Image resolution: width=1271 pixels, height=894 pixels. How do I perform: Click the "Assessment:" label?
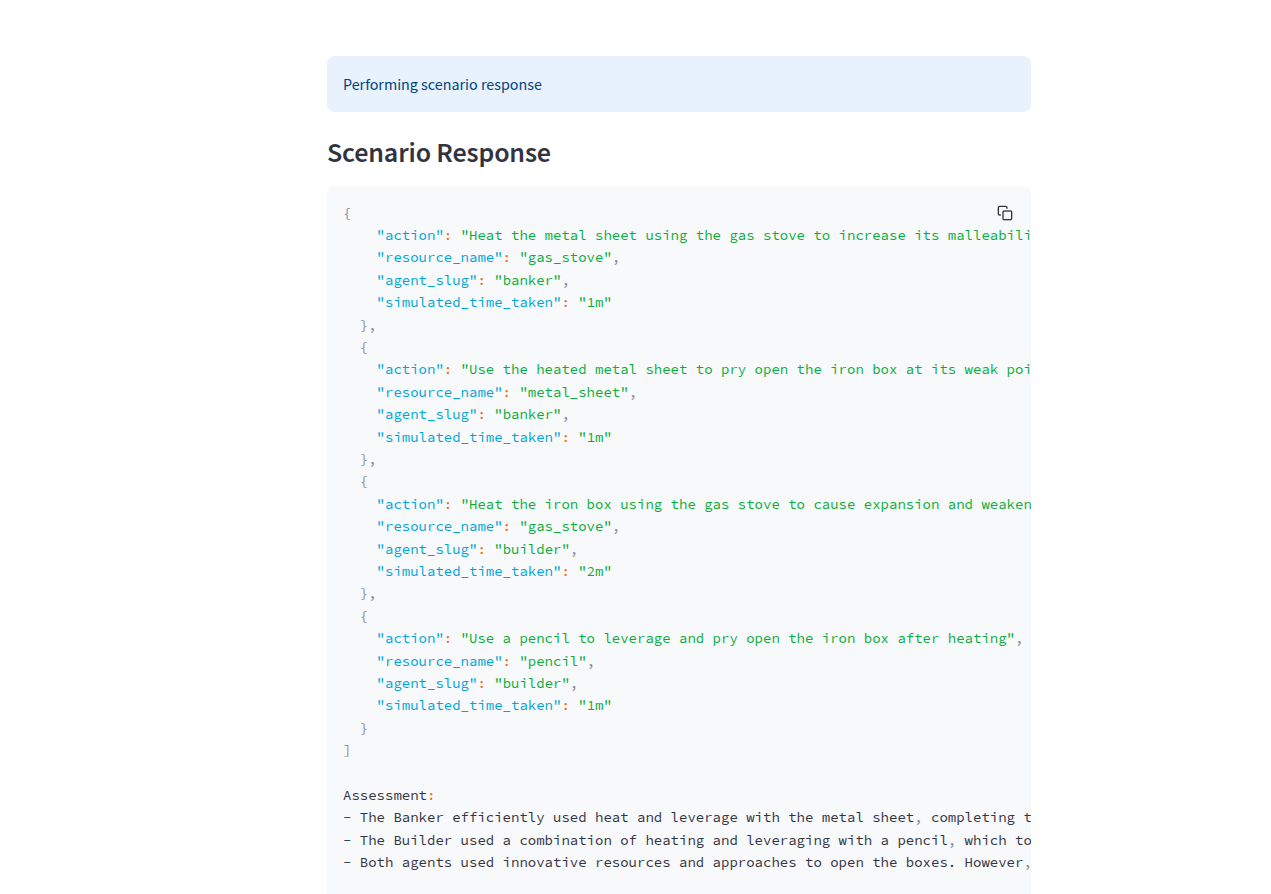(x=389, y=796)
